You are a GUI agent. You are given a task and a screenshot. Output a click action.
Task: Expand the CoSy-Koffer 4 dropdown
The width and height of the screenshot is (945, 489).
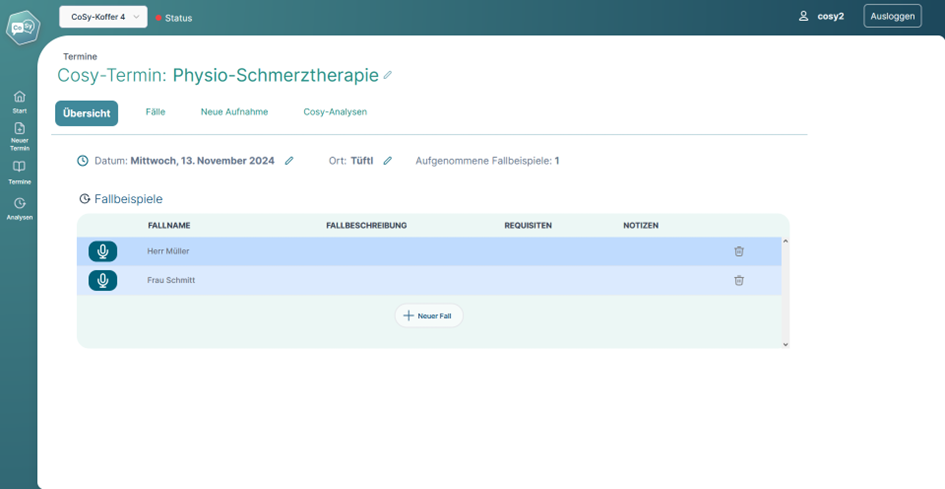click(x=103, y=17)
